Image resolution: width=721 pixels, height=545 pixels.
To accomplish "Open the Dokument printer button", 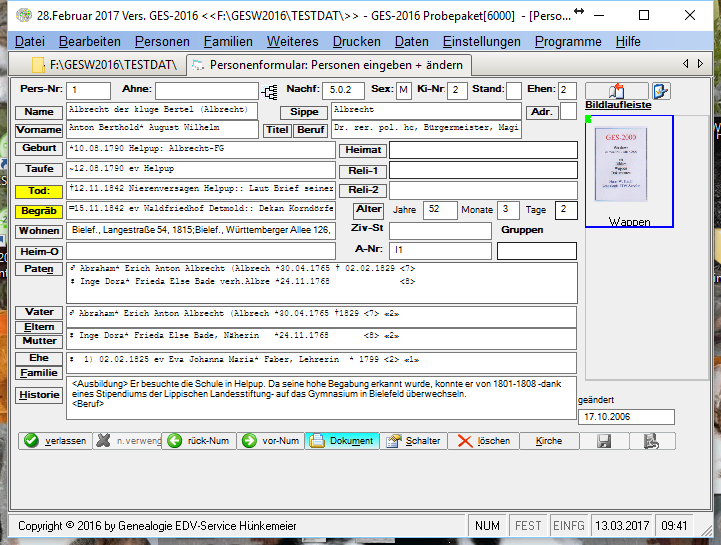I will point(342,441).
